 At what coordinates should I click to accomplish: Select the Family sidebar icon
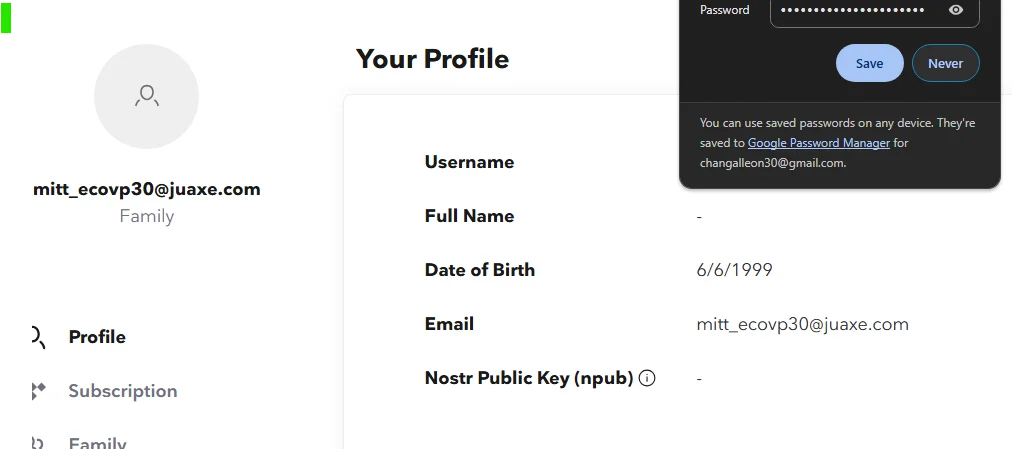[x=37, y=443]
